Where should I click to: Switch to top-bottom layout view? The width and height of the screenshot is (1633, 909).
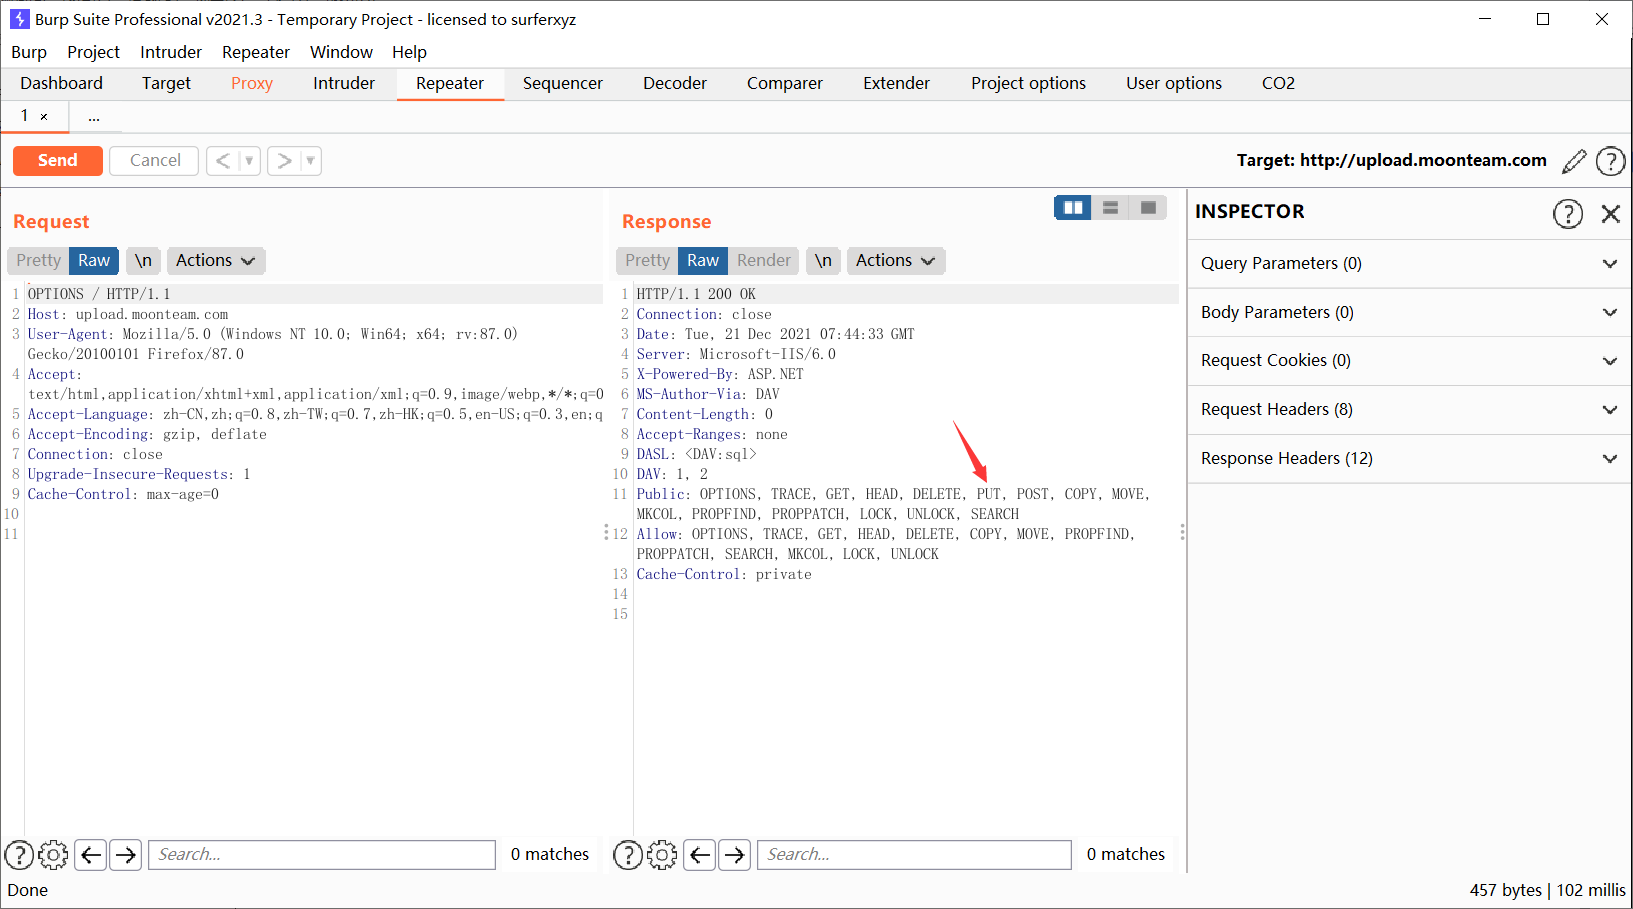click(x=1110, y=207)
